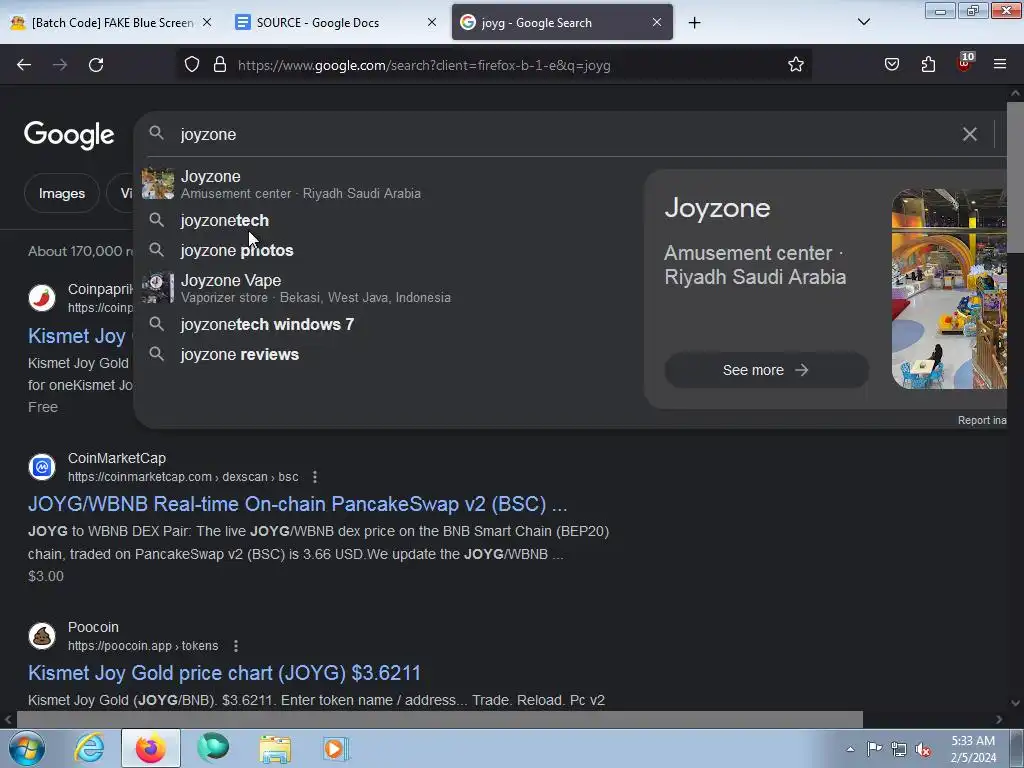This screenshot has height=768, width=1024.
Task: Open Windows Explorer folder from taskbar
Action: [275, 748]
